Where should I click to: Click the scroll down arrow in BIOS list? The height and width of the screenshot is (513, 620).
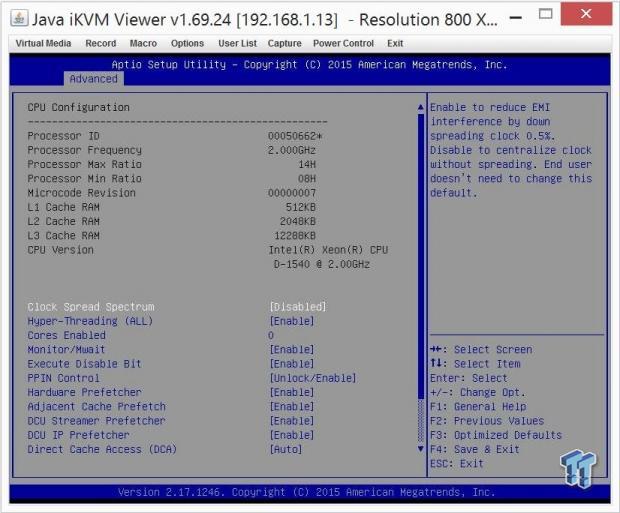click(x=421, y=449)
